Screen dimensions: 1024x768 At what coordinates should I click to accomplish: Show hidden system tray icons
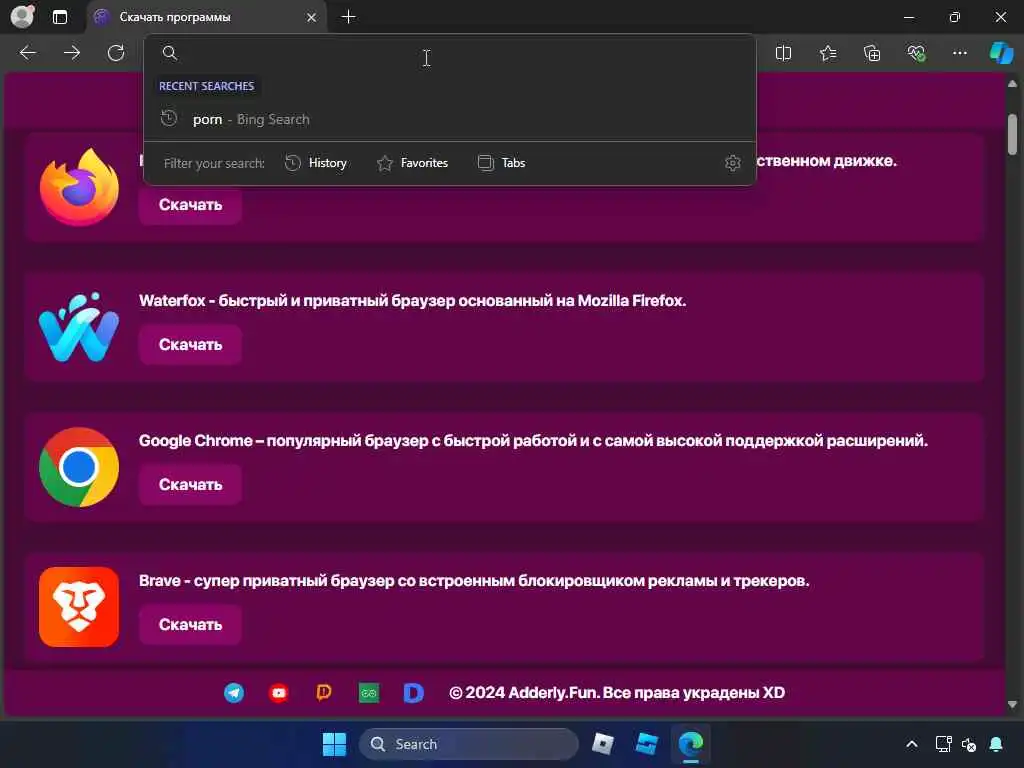point(912,744)
